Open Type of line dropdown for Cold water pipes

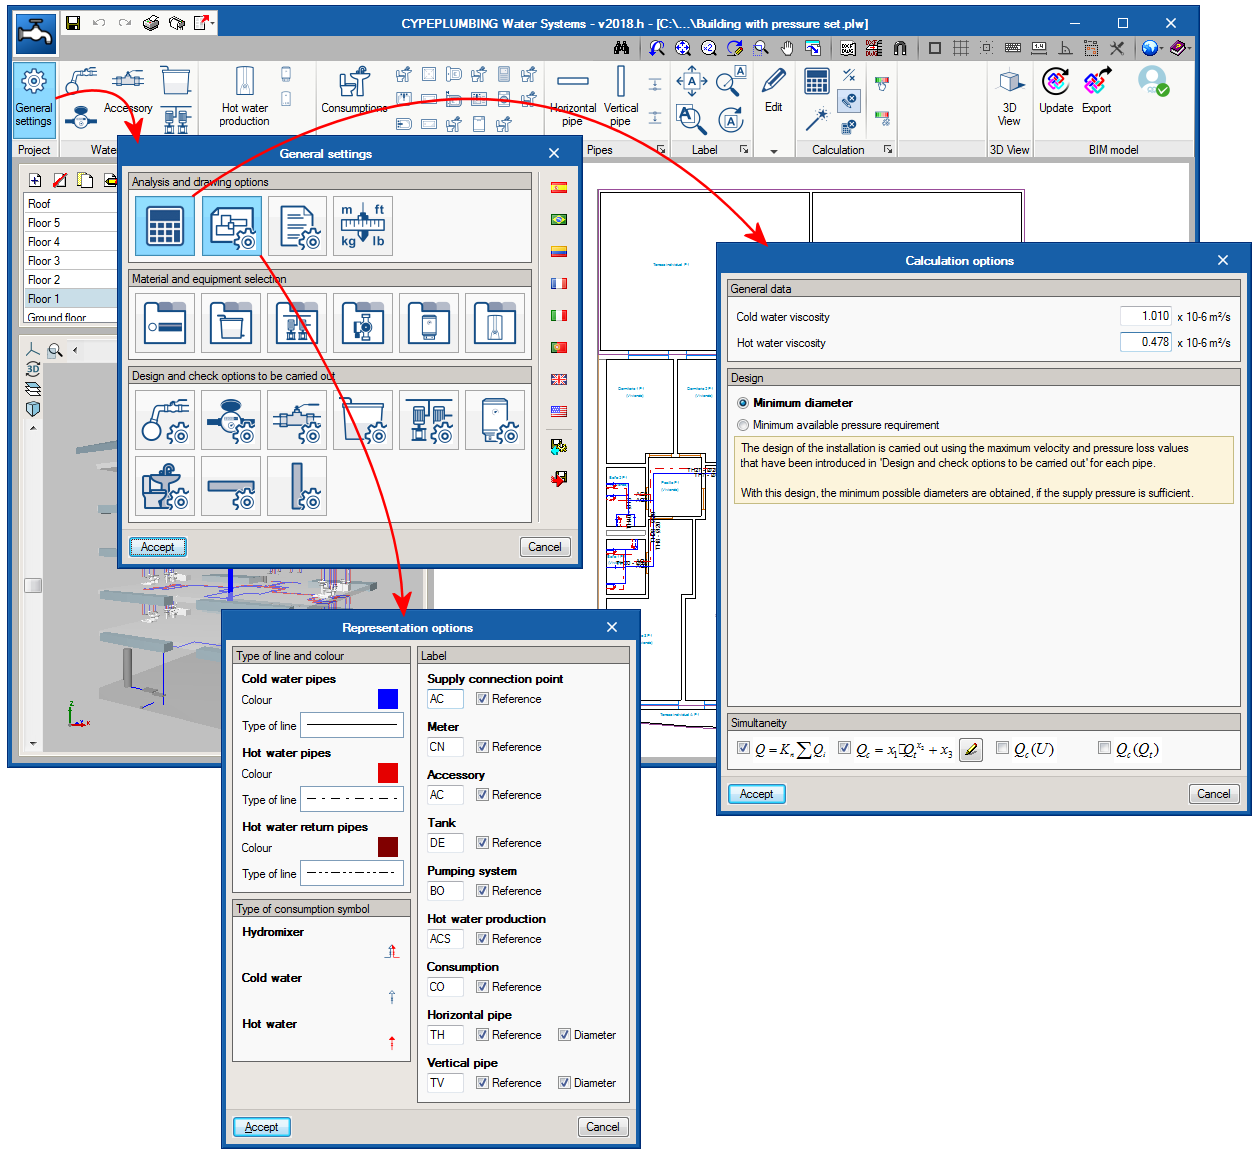pos(352,726)
